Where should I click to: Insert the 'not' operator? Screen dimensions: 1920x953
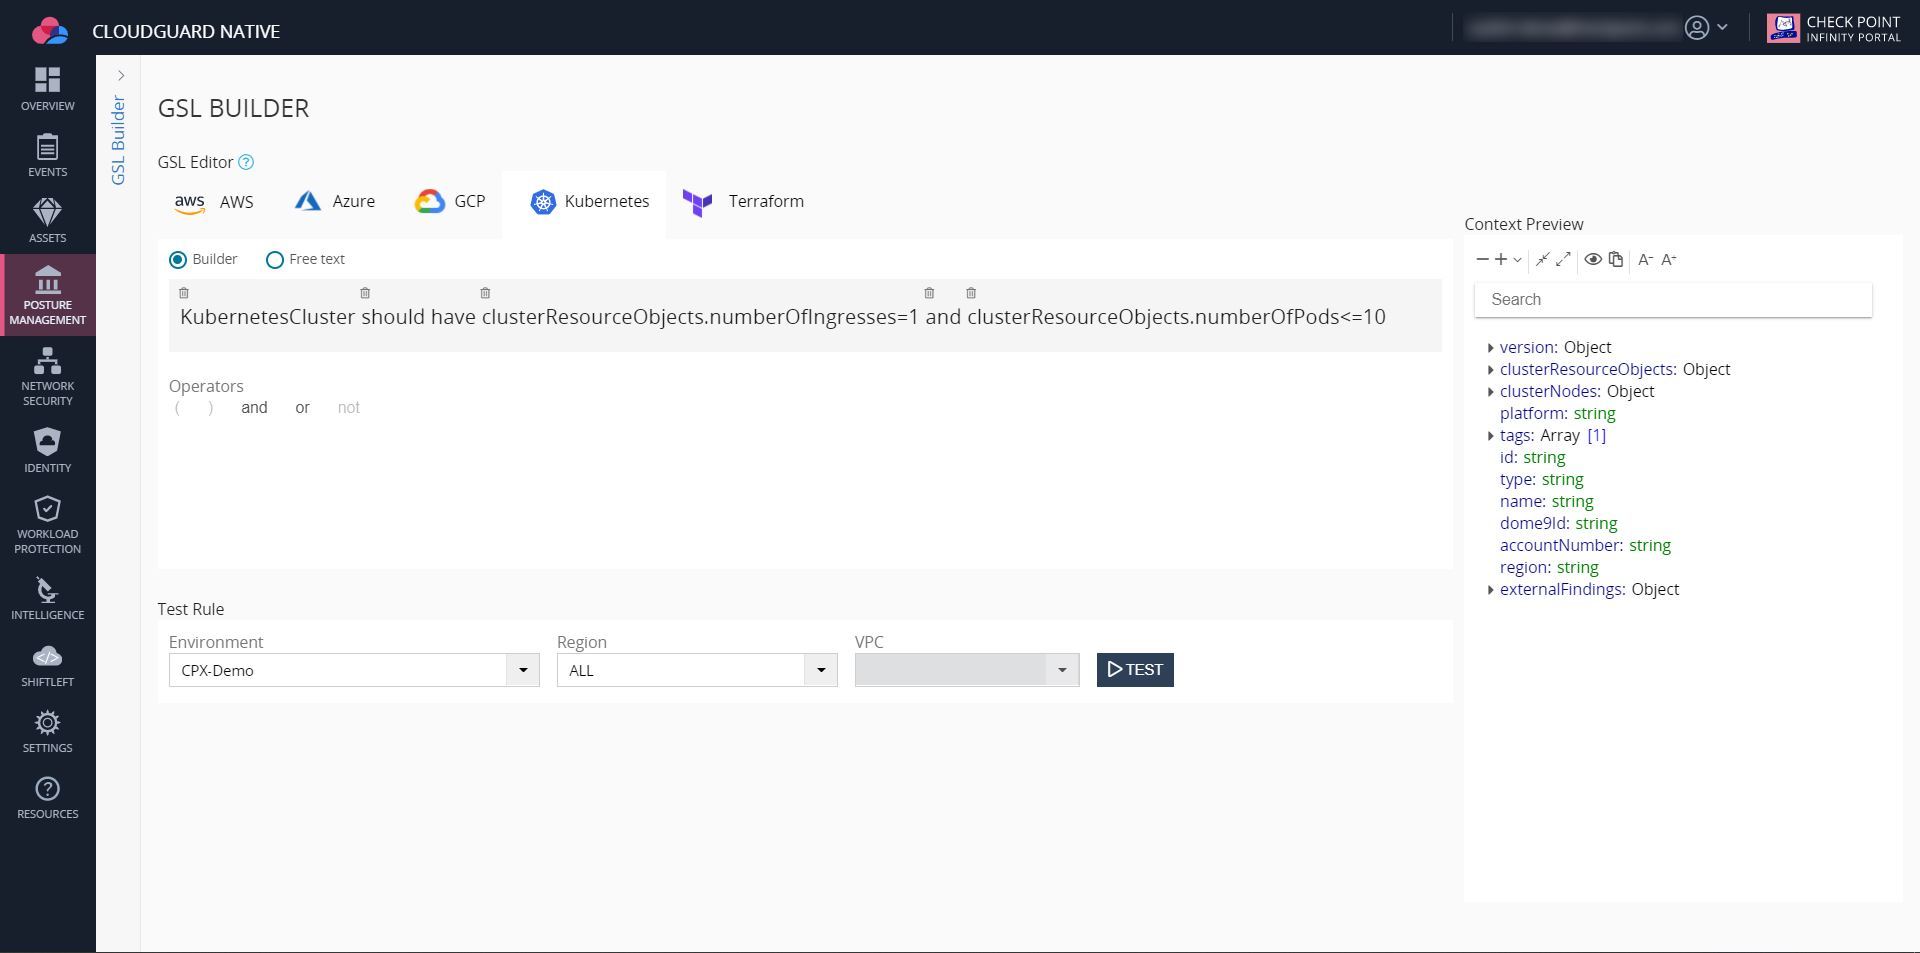point(348,408)
